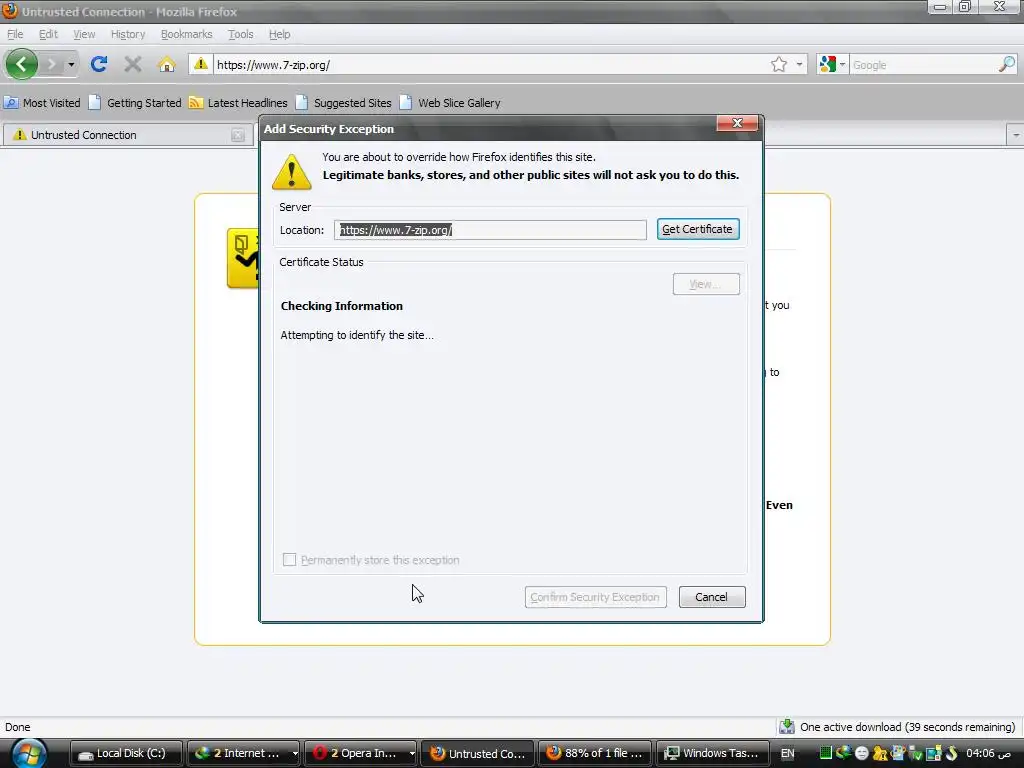Click the stop loading X icon
The width and height of the screenshot is (1024, 768).
tap(133, 64)
